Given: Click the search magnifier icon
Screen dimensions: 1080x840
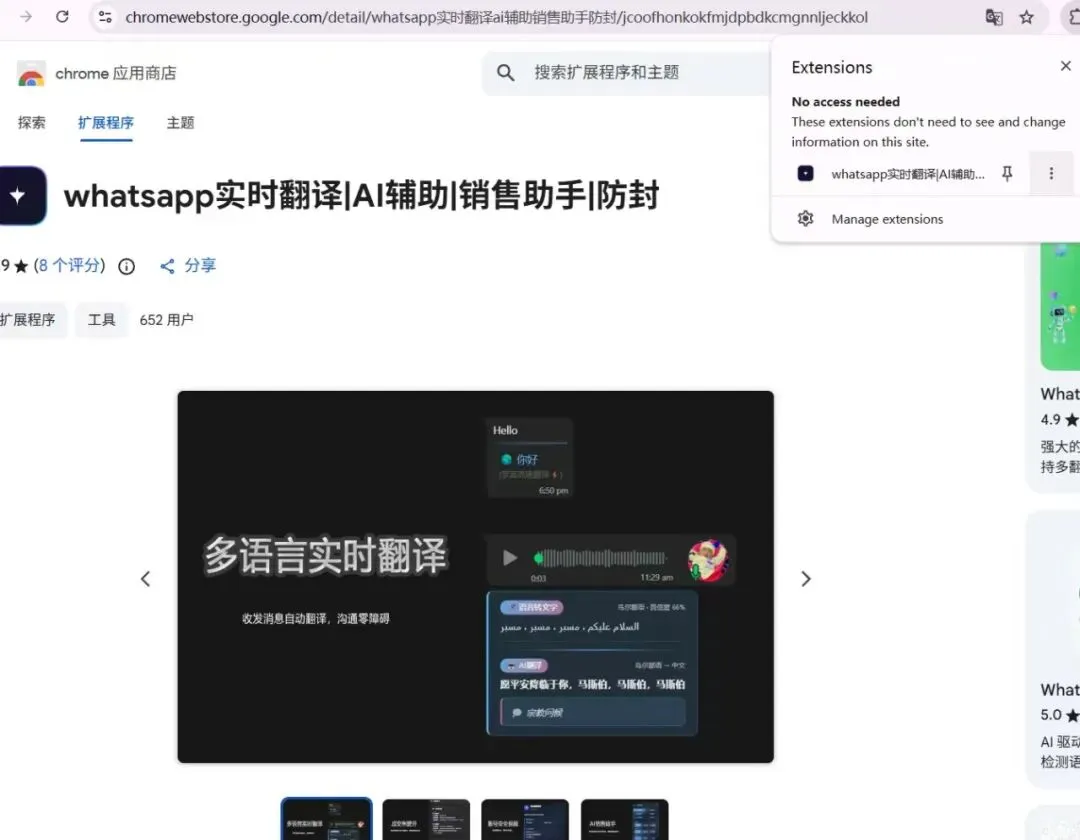Looking at the screenshot, I should (506, 72).
